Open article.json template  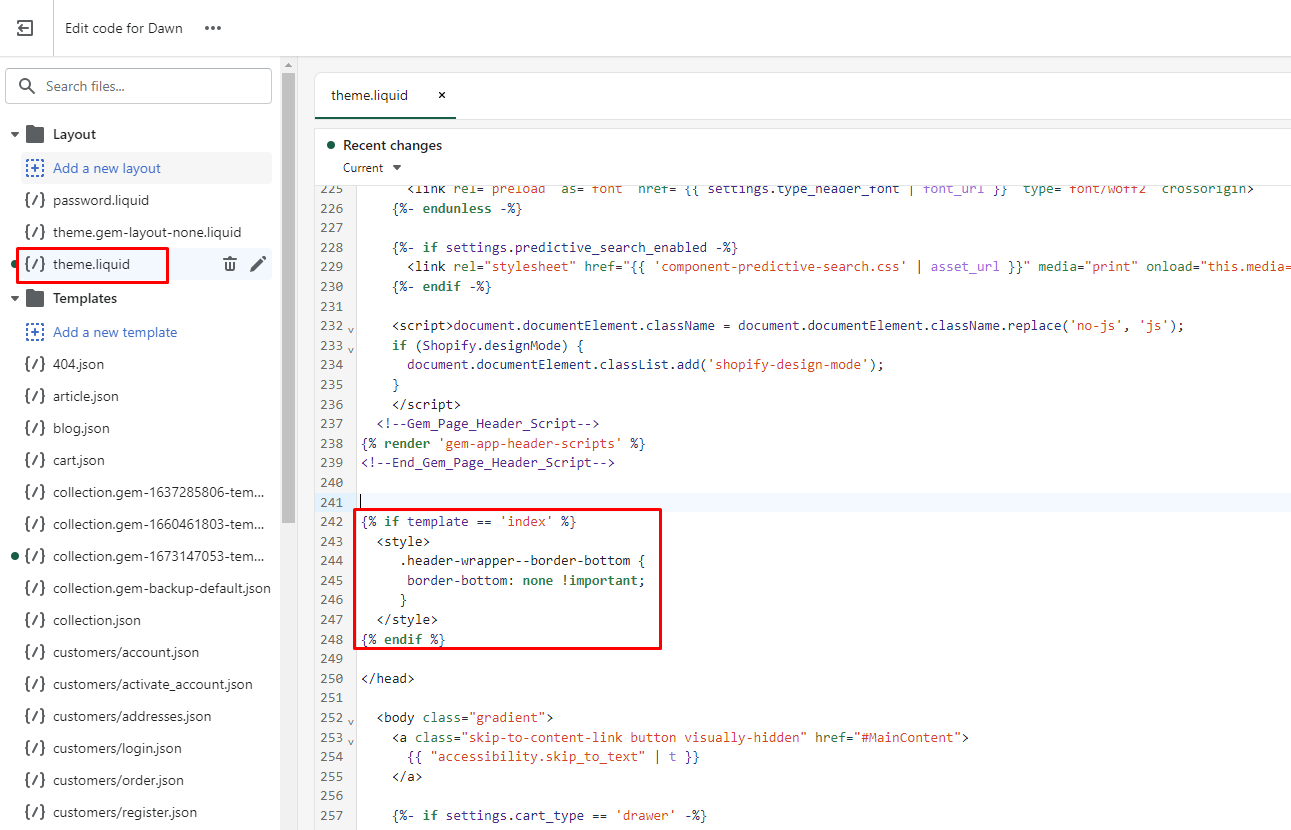[86, 396]
